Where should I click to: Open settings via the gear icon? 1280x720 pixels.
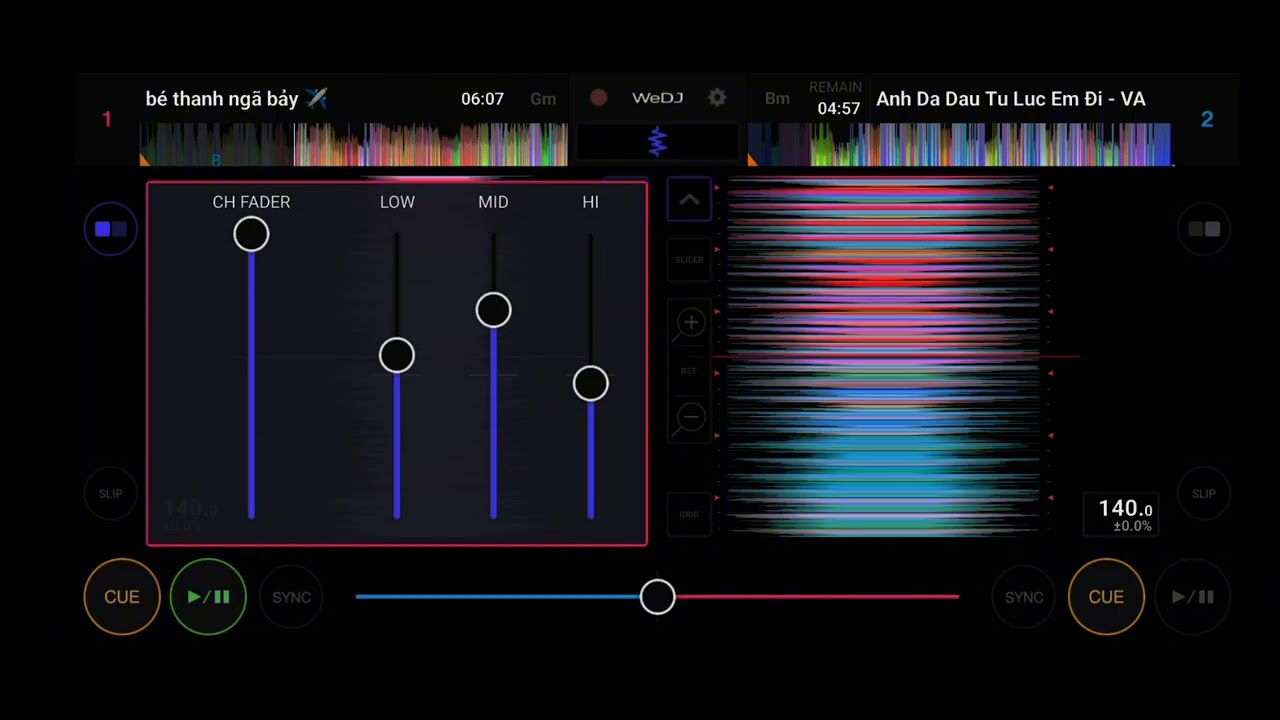[x=717, y=98]
